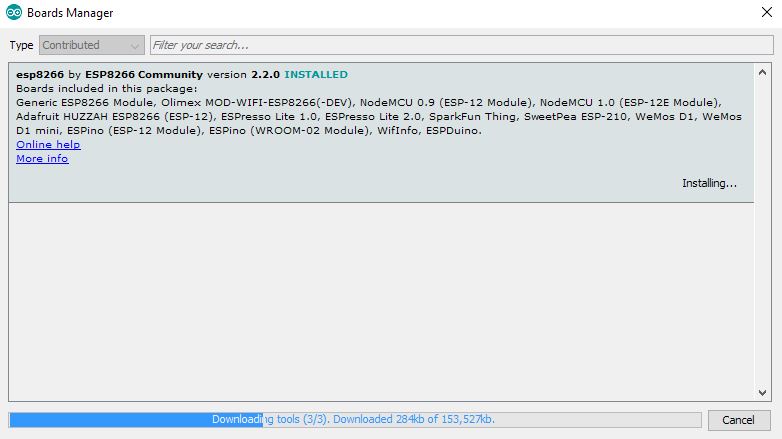This screenshot has height=439, width=782.
Task: Click the scrollbar up arrow
Action: coord(762,72)
